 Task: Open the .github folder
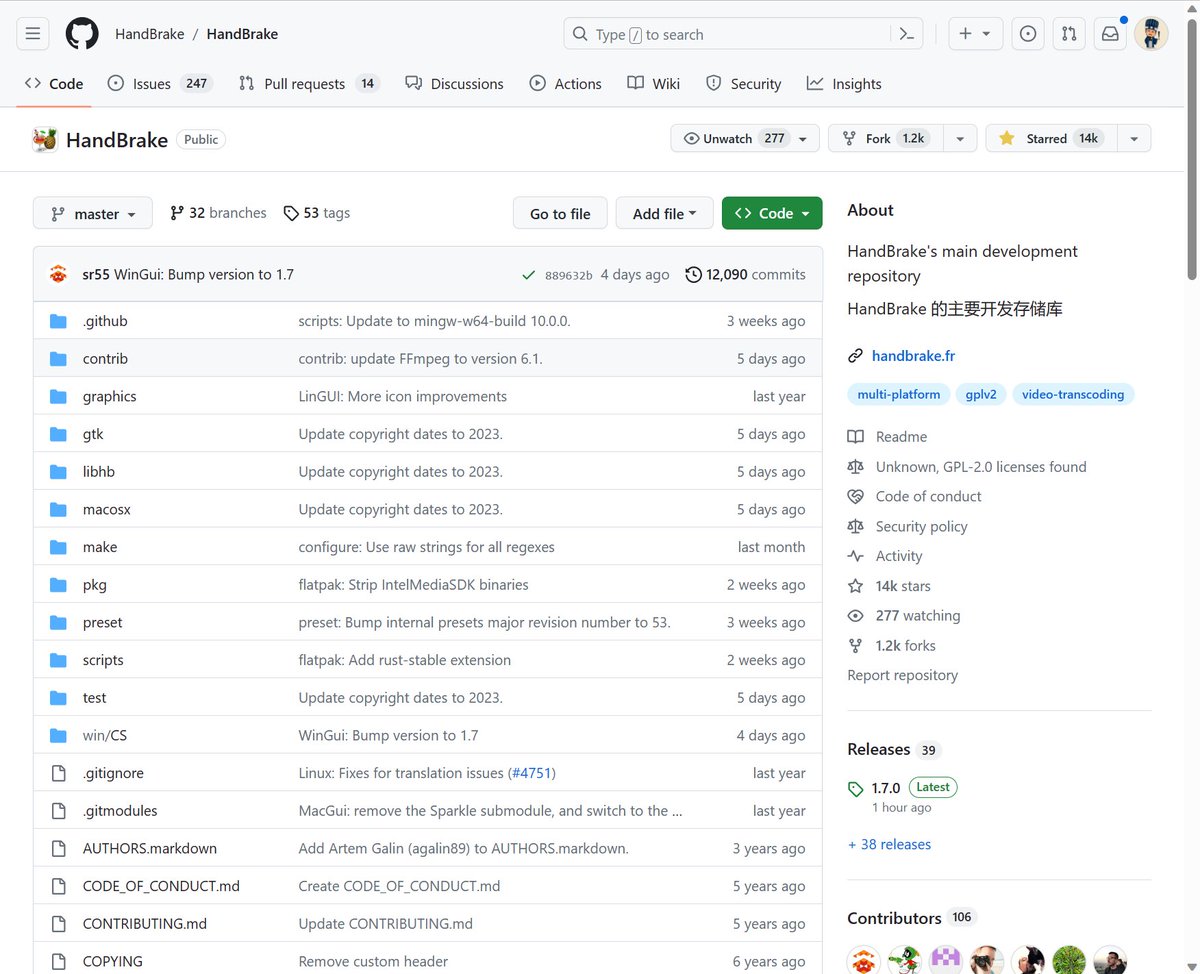[x=105, y=321]
